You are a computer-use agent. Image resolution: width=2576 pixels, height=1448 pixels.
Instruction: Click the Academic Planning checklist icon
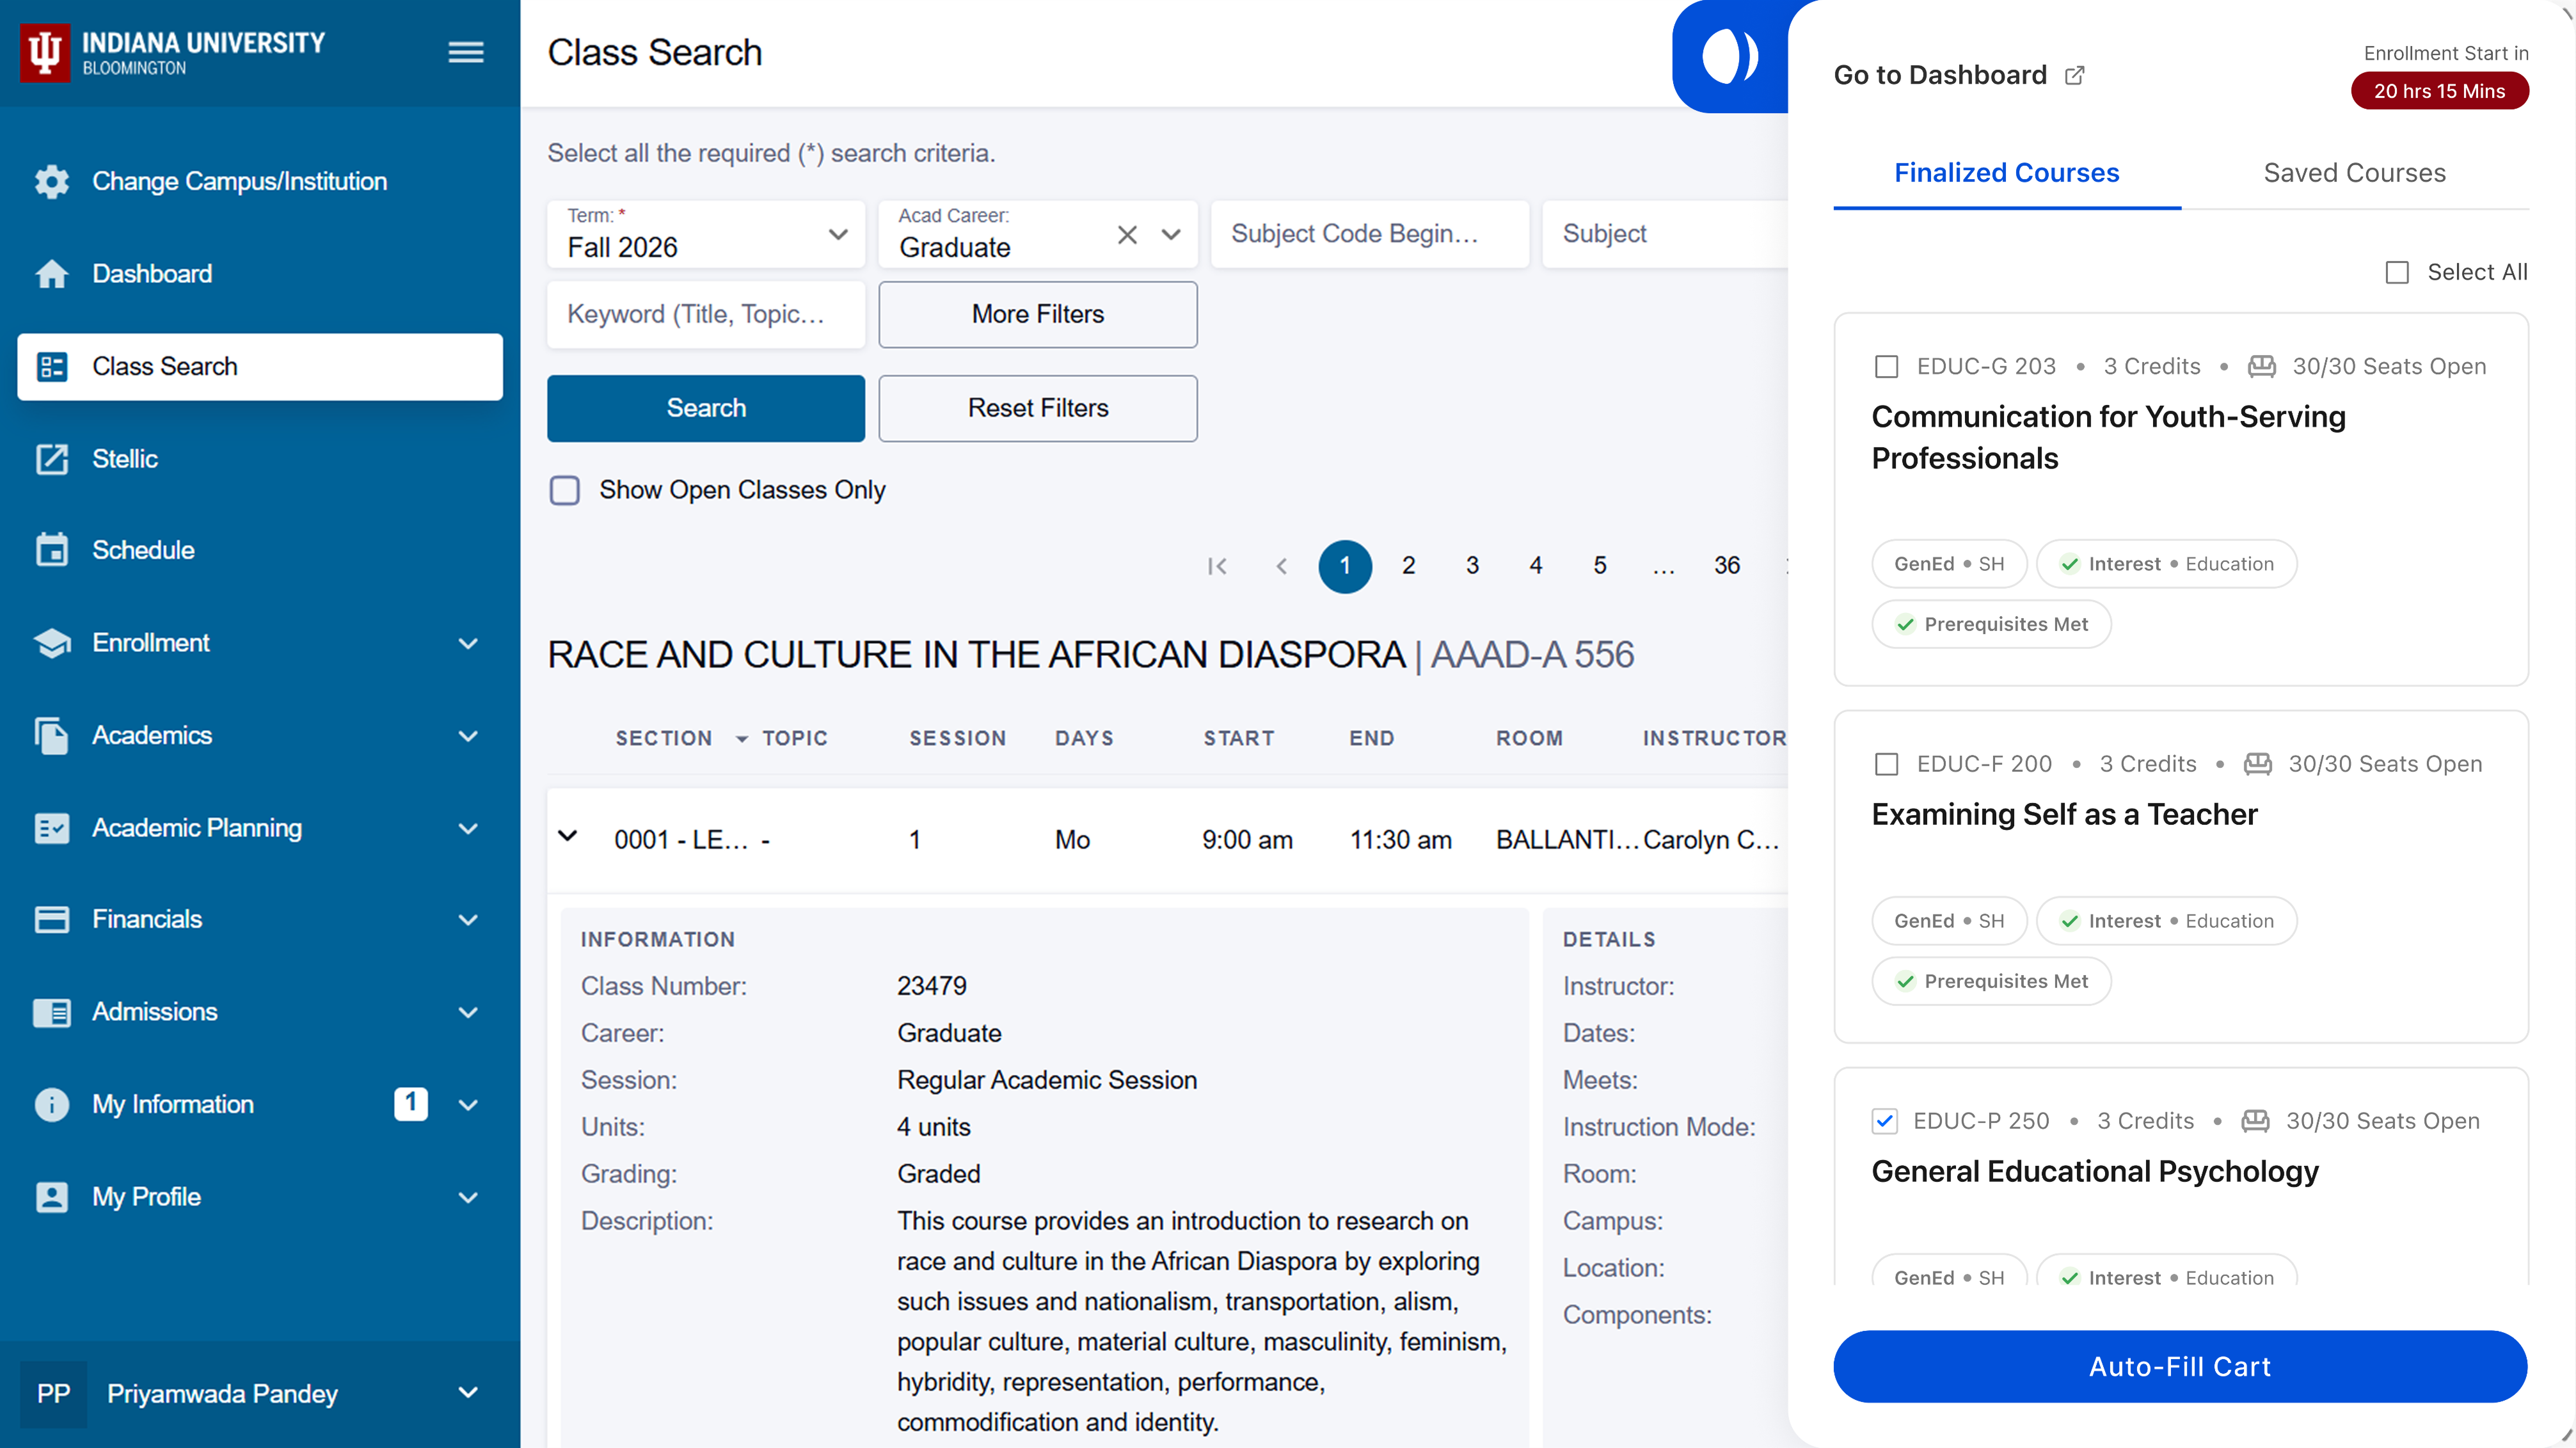tap(52, 828)
